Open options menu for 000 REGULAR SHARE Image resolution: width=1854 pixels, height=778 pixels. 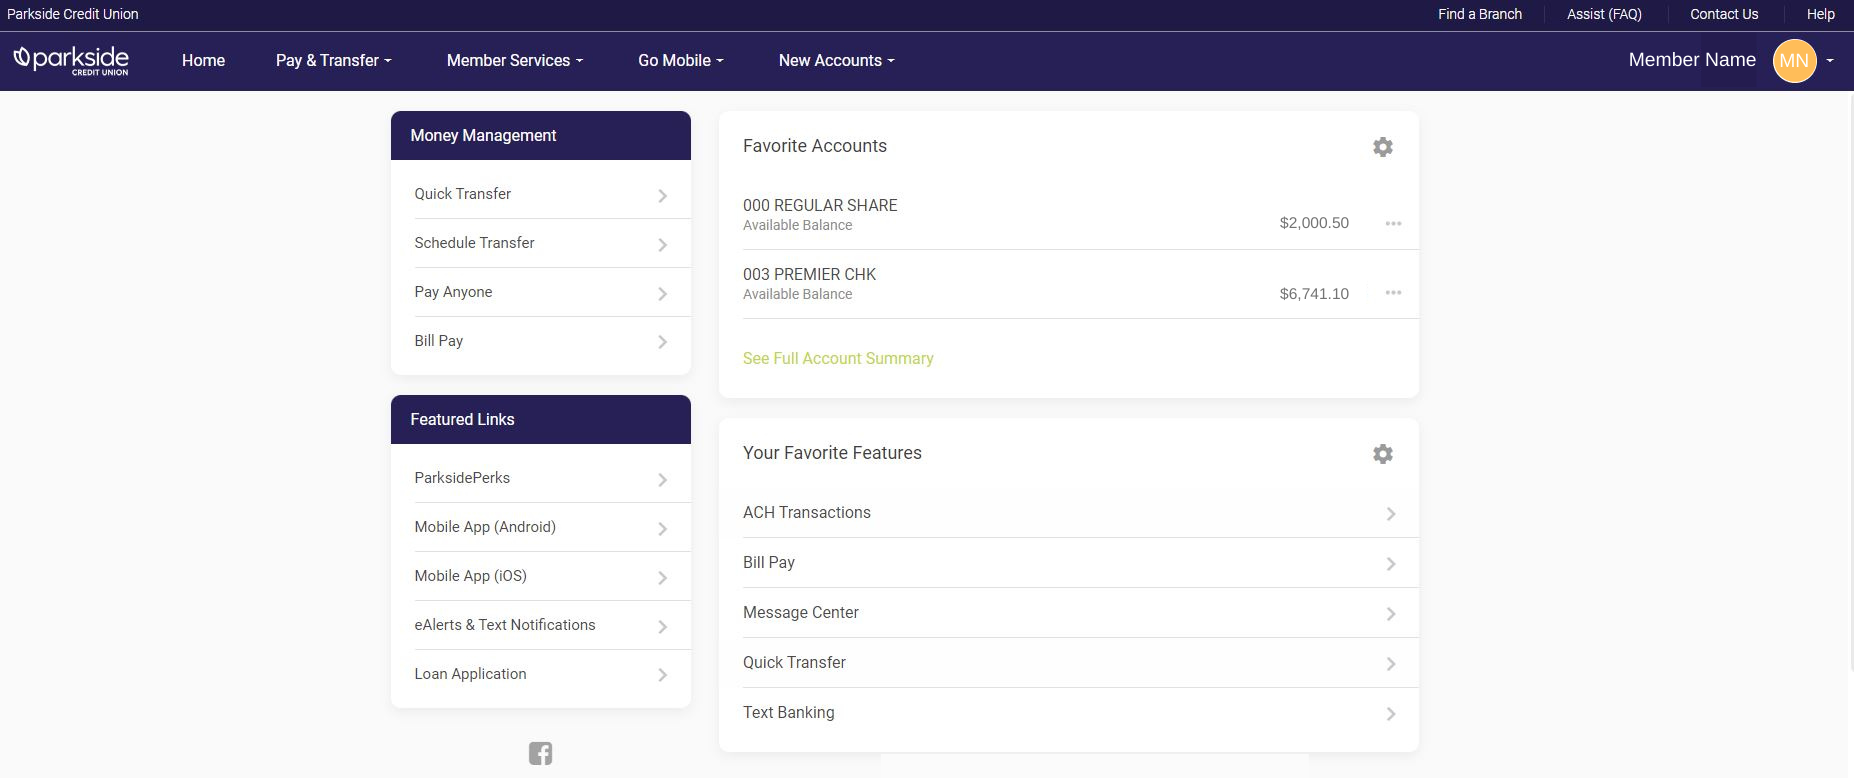coord(1393,223)
